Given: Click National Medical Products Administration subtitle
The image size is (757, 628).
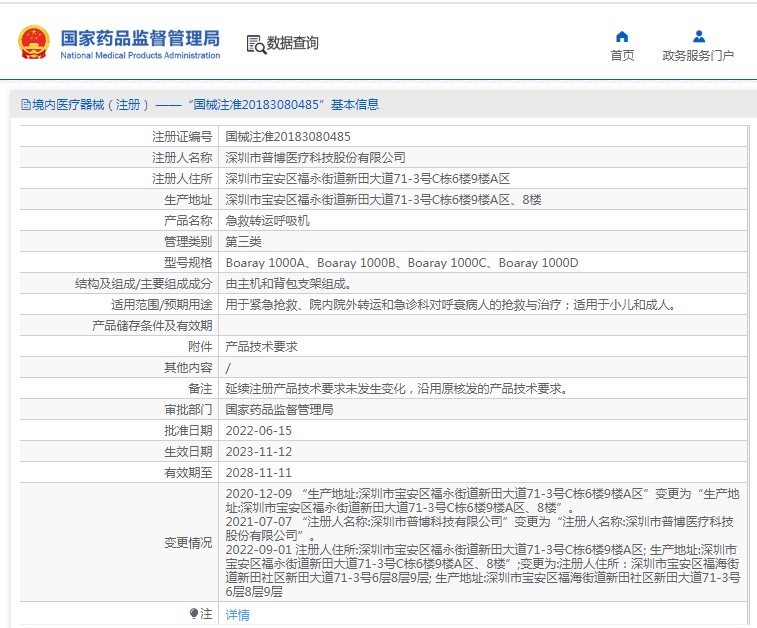Looking at the screenshot, I should tap(140, 56).
